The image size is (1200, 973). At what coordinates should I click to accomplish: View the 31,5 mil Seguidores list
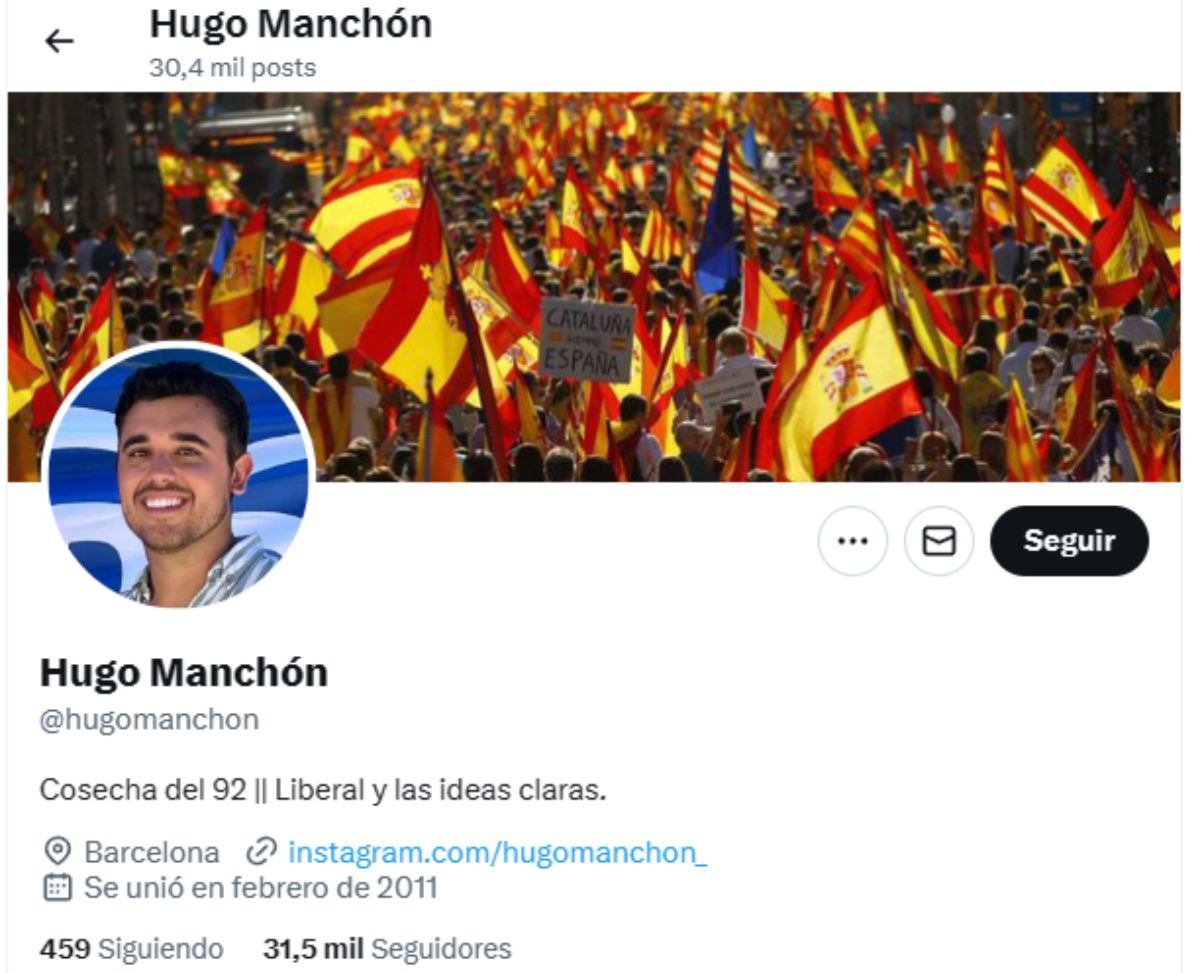(x=387, y=948)
